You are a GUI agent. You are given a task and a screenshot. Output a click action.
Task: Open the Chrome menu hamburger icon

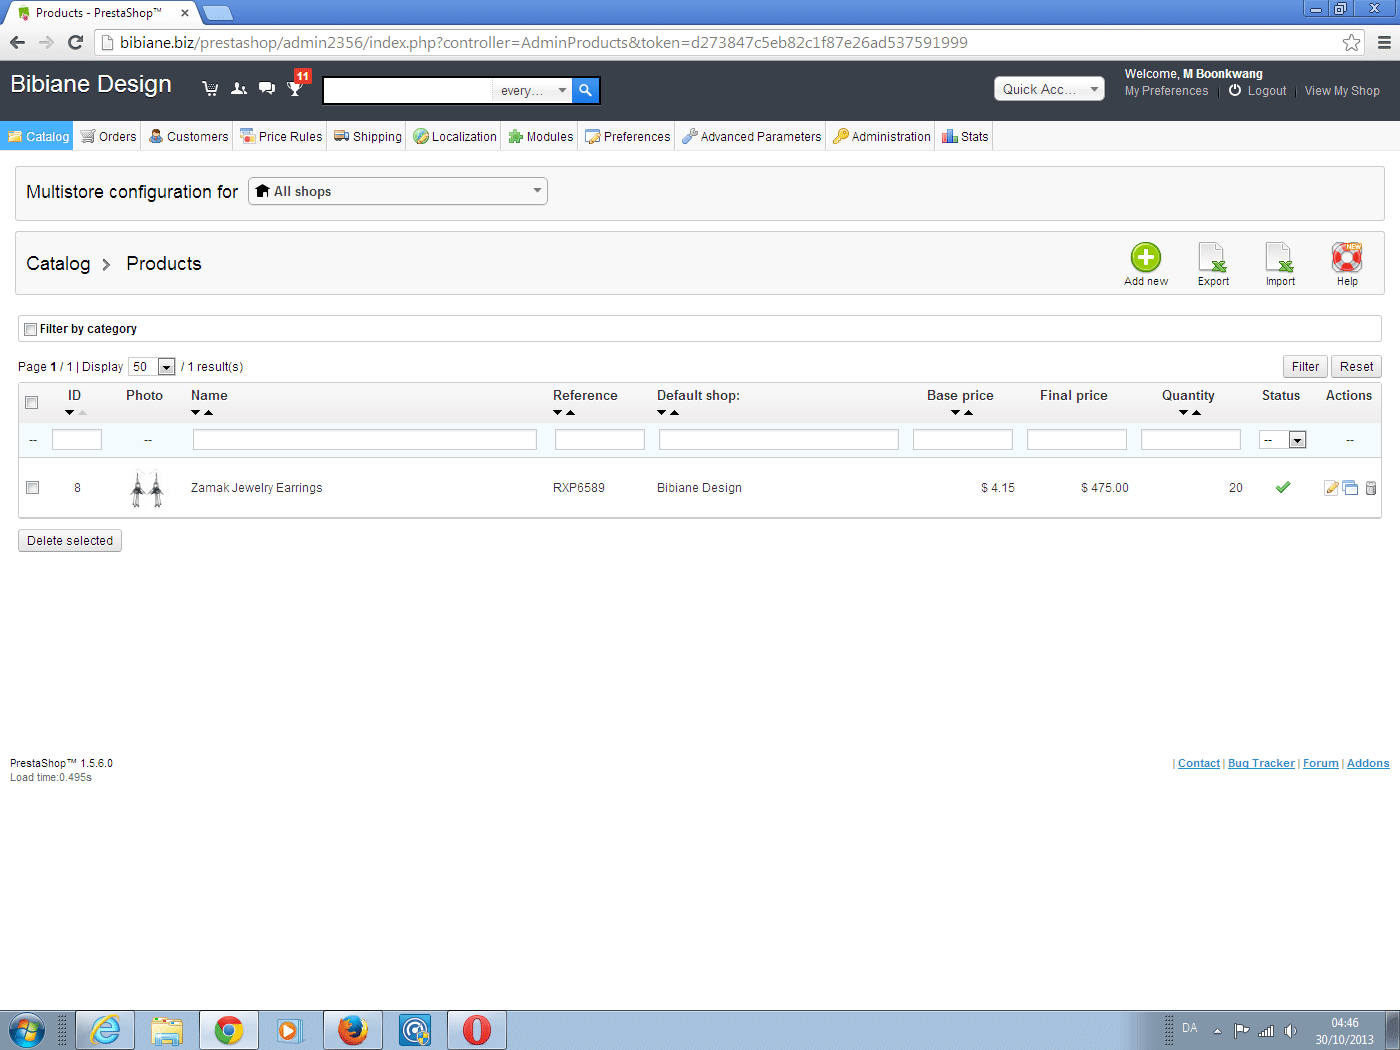tap(1384, 42)
